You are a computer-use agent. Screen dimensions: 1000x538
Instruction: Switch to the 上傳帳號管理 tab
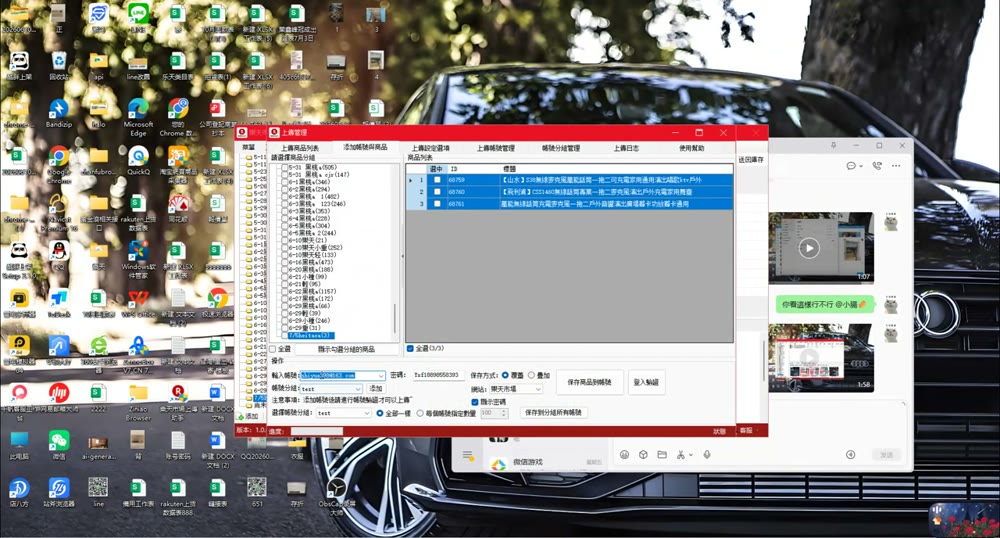(x=496, y=148)
